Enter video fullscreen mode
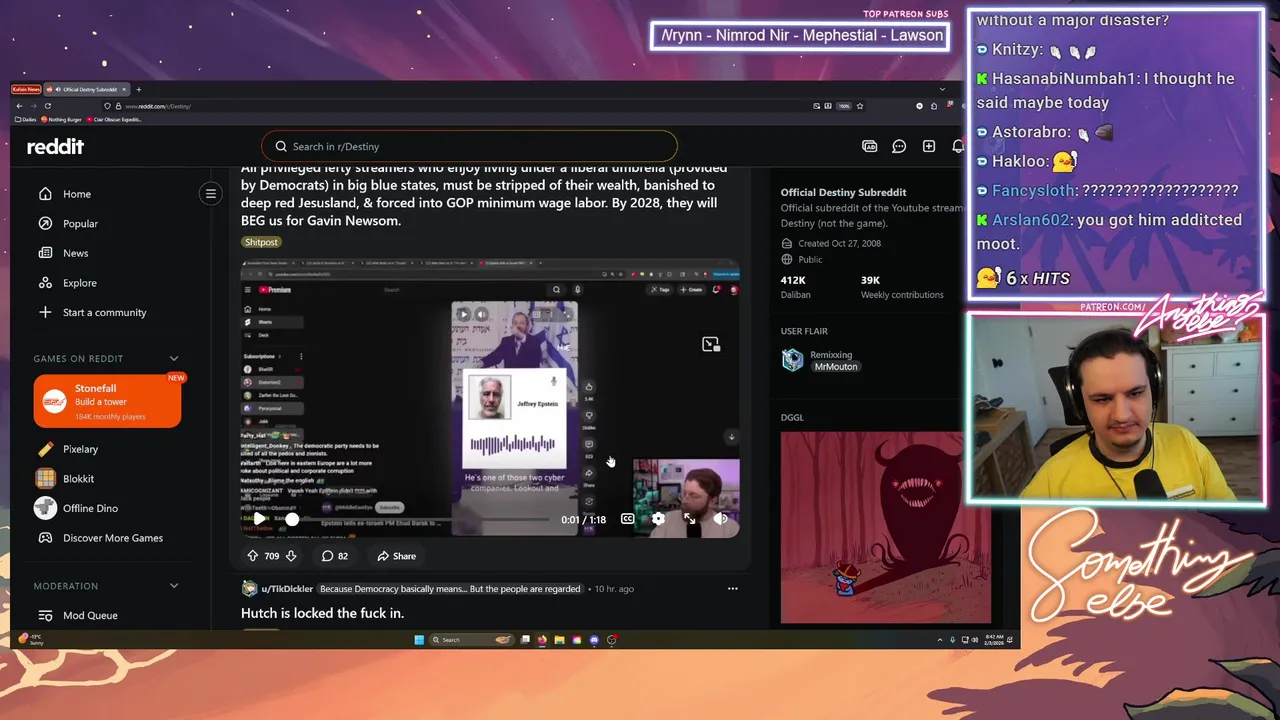Viewport: 1280px width, 720px height. pos(689,519)
